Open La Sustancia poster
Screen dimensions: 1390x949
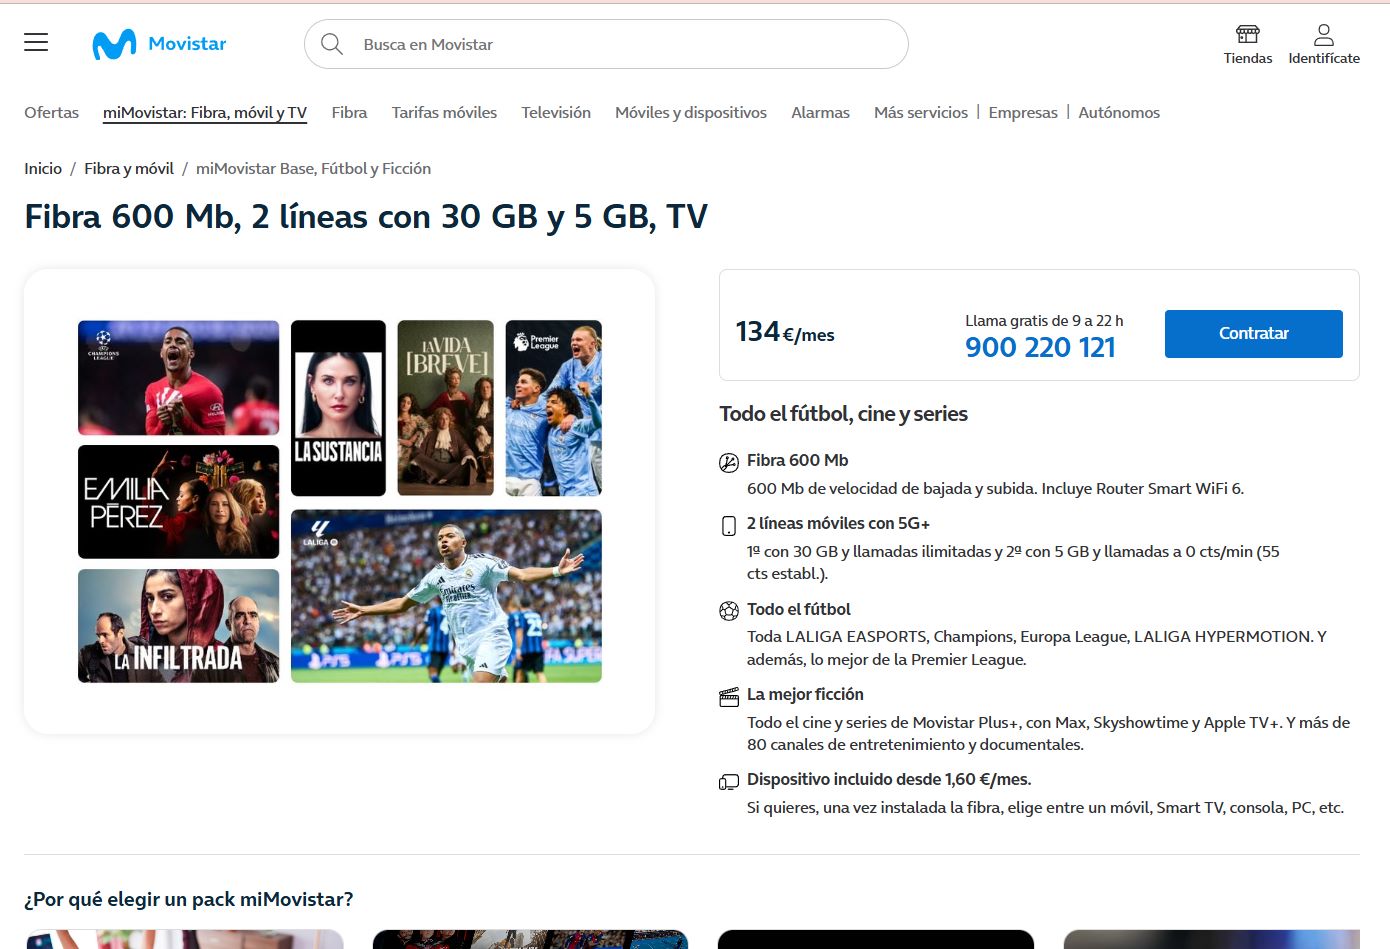[338, 408]
